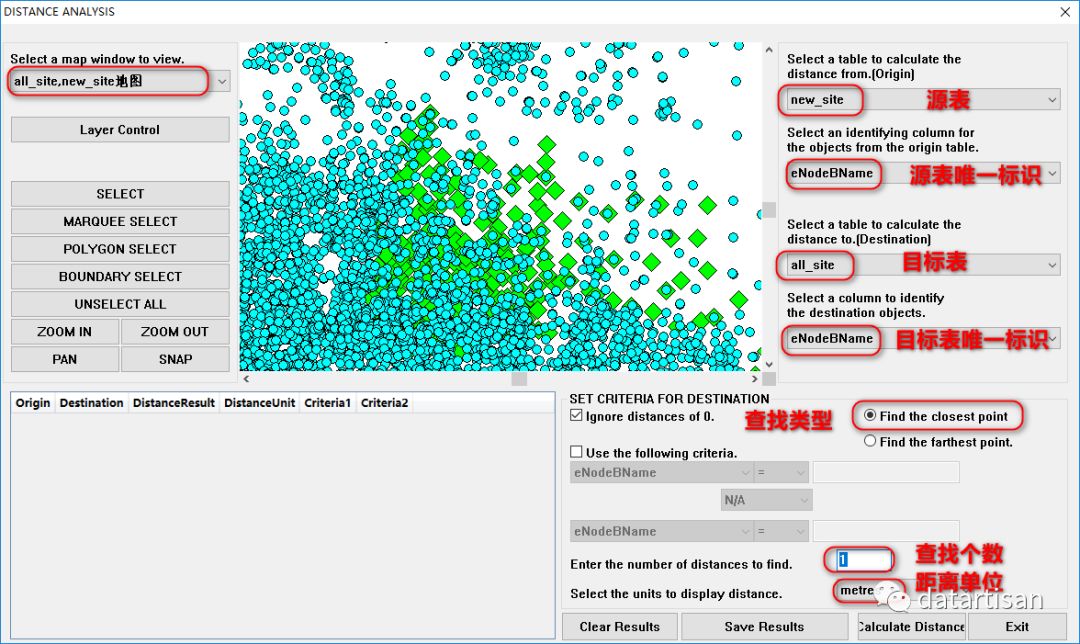Open the N/A logical operator dropdown
The width and height of the screenshot is (1080, 644).
coord(767,500)
